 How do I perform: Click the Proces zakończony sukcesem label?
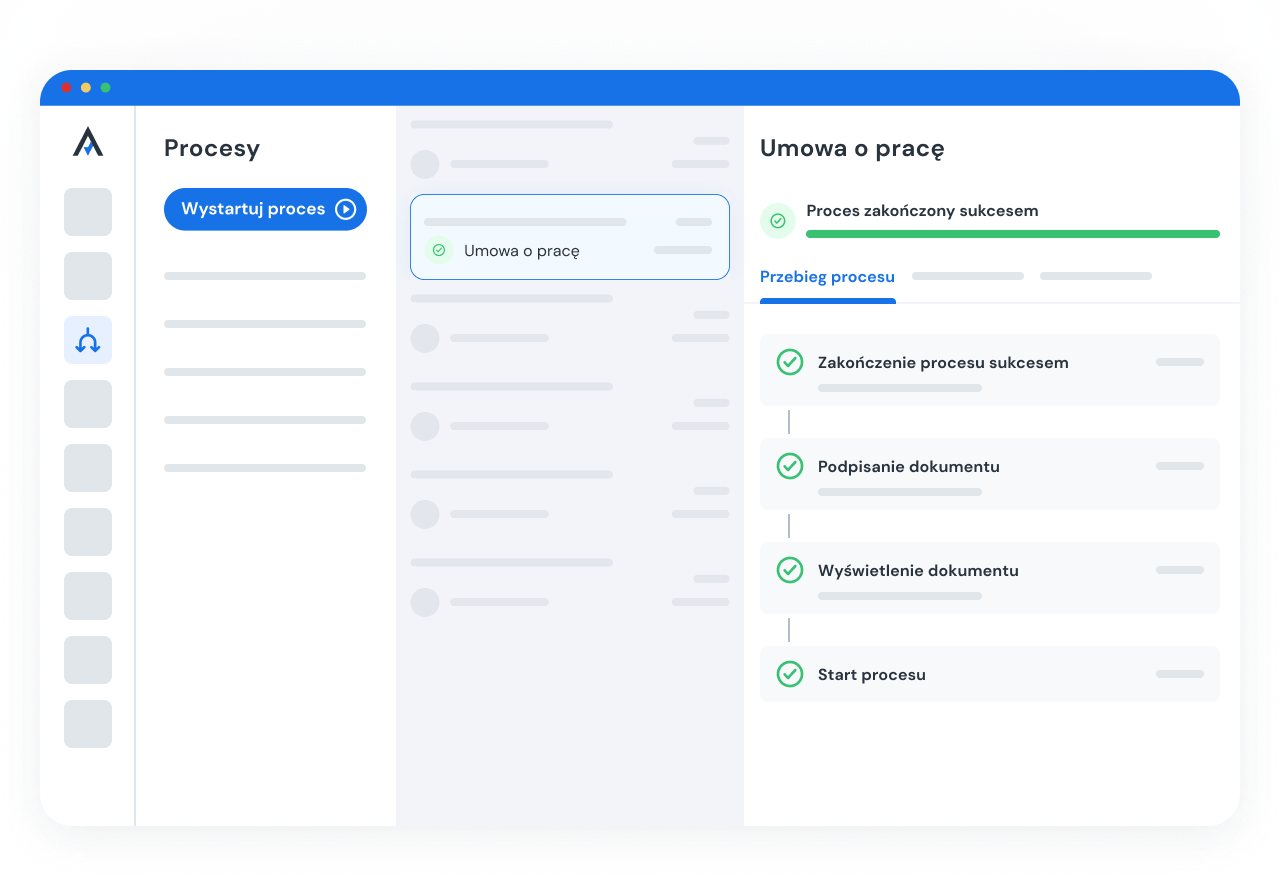[x=922, y=211]
